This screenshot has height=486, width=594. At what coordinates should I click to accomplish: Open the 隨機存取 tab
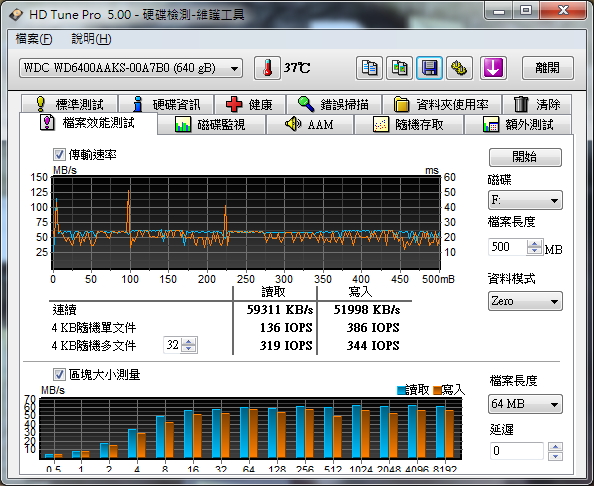(x=409, y=125)
